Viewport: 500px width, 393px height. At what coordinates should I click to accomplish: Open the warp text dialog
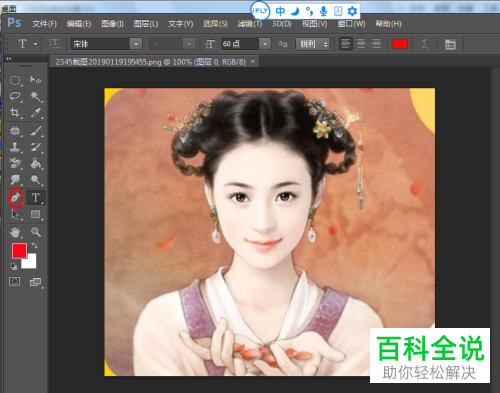click(x=424, y=44)
